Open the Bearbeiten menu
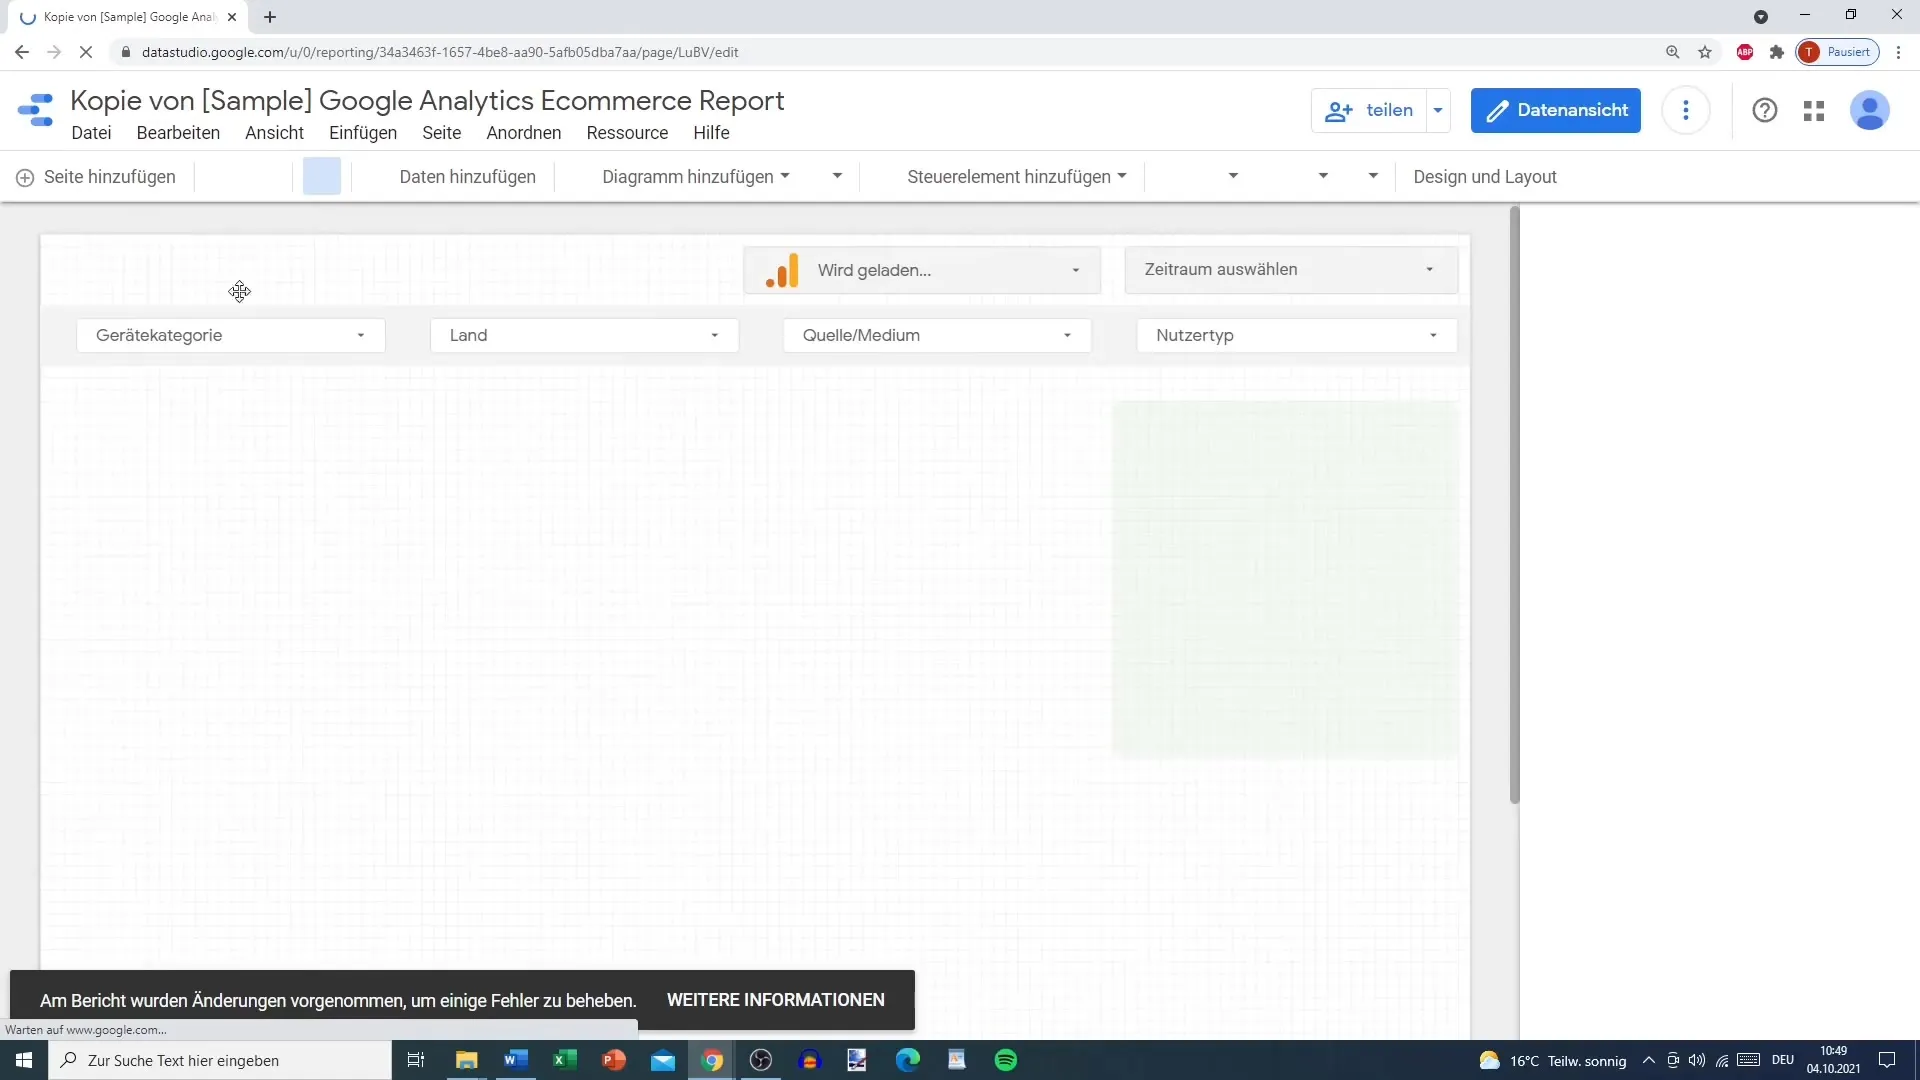This screenshot has width=1920, height=1080. (178, 133)
